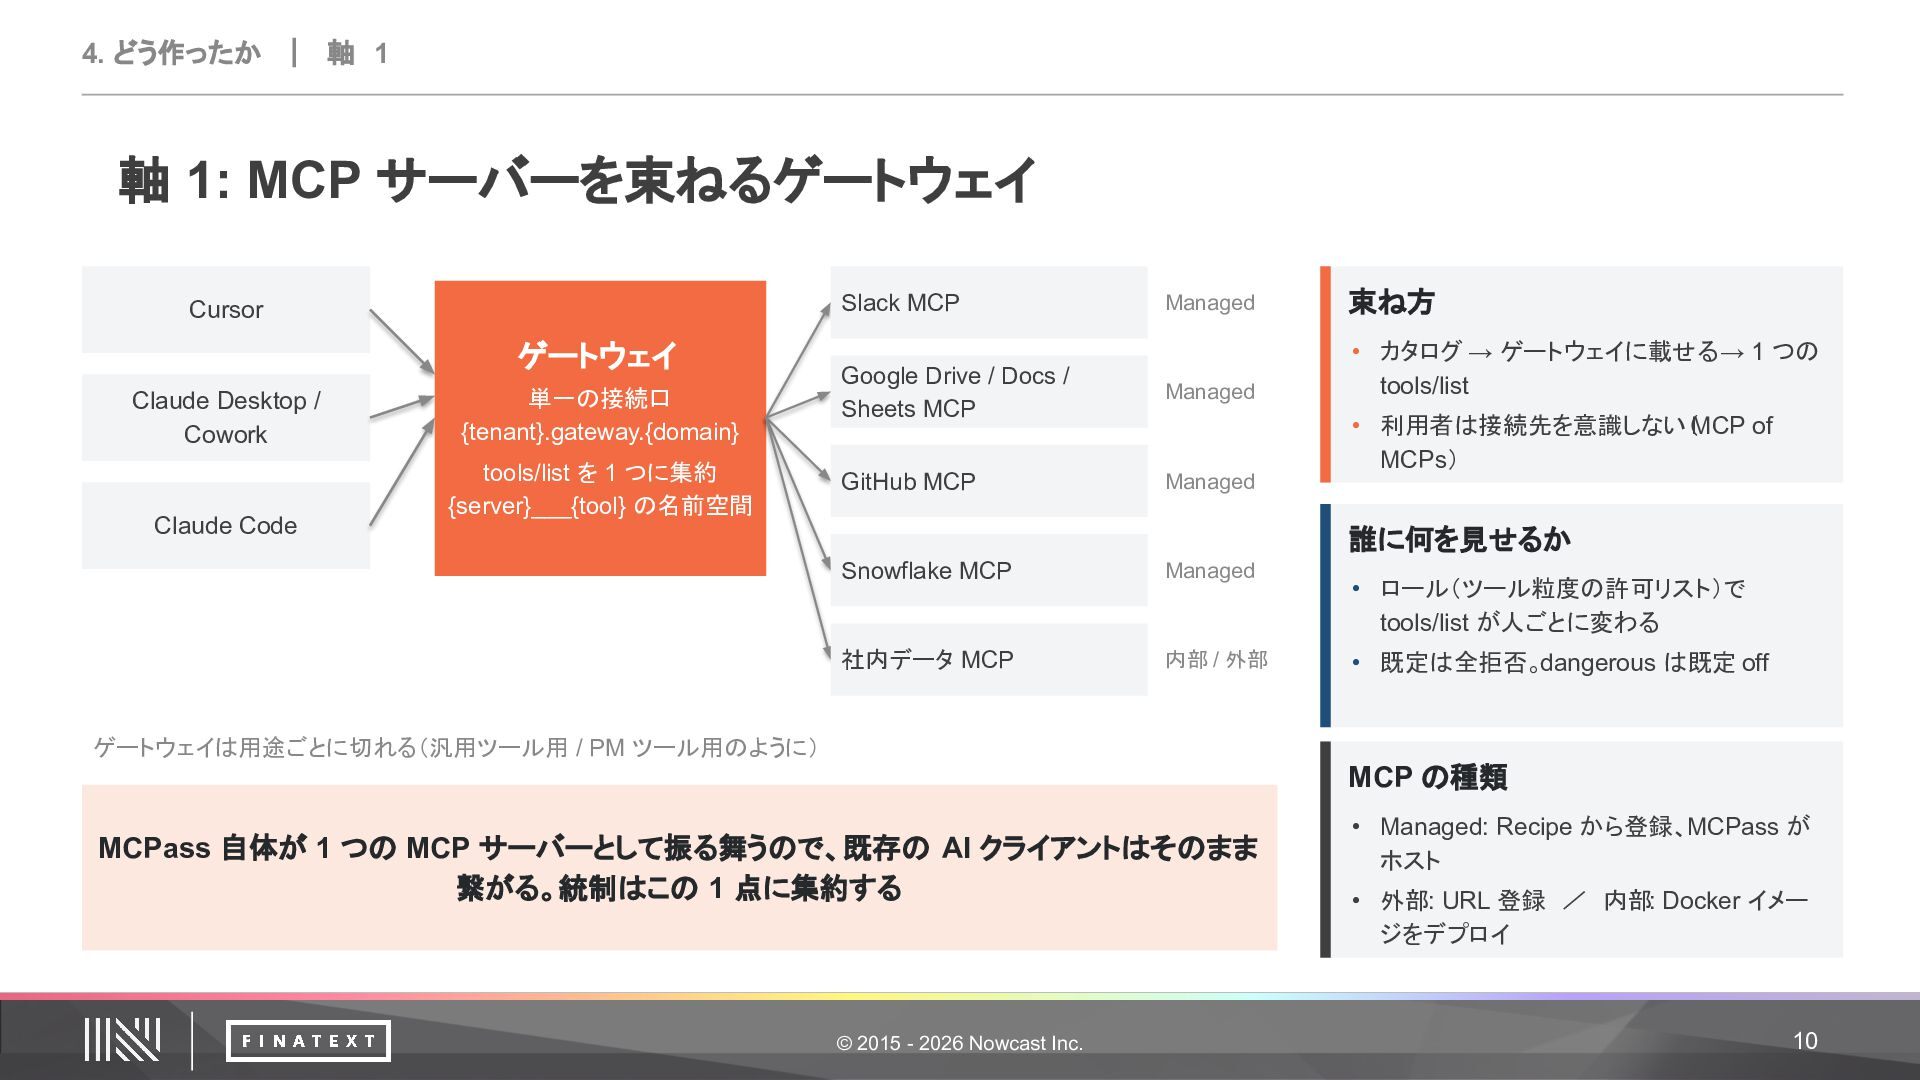Click the Managed label beside Snowflake MCP
The width and height of the screenshot is (1920, 1080).
[x=1210, y=571]
